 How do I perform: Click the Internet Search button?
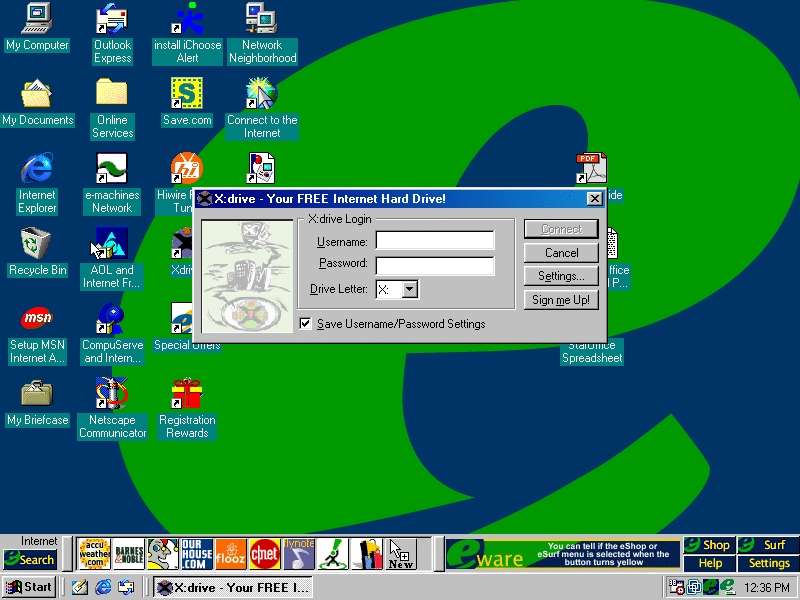[29, 559]
